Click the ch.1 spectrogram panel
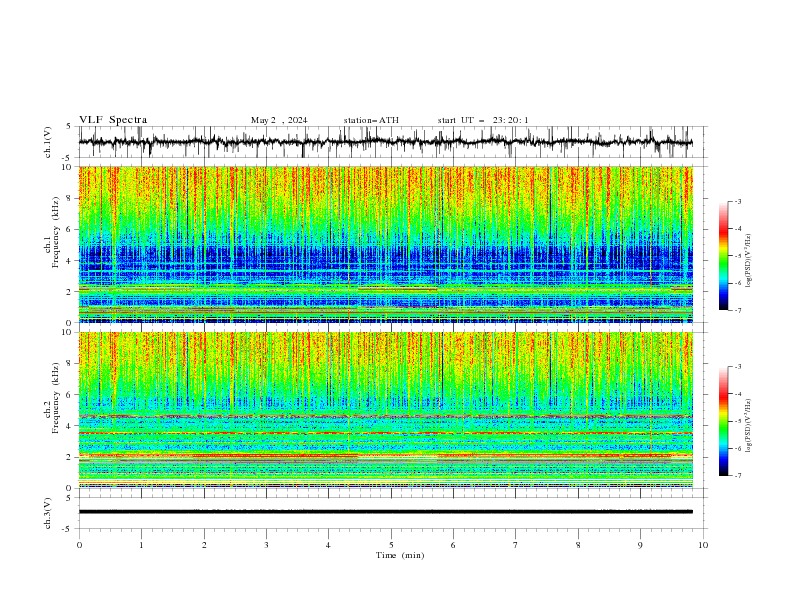 (386, 244)
